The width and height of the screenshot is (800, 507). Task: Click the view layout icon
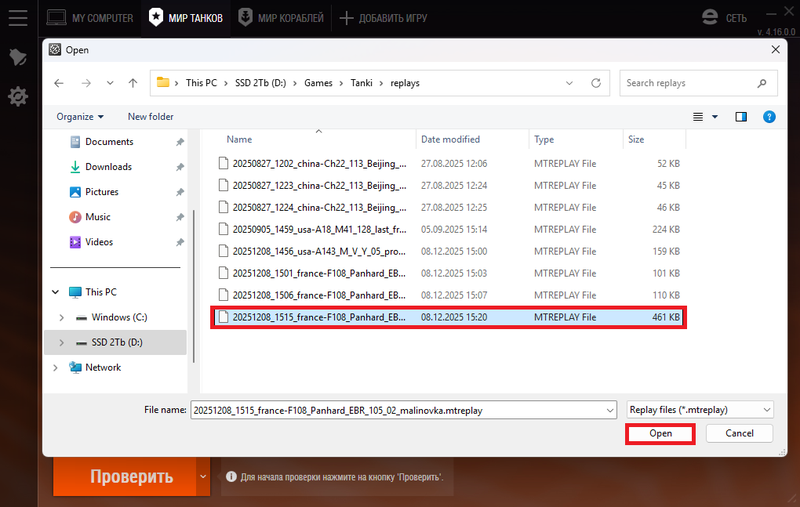(x=698, y=117)
